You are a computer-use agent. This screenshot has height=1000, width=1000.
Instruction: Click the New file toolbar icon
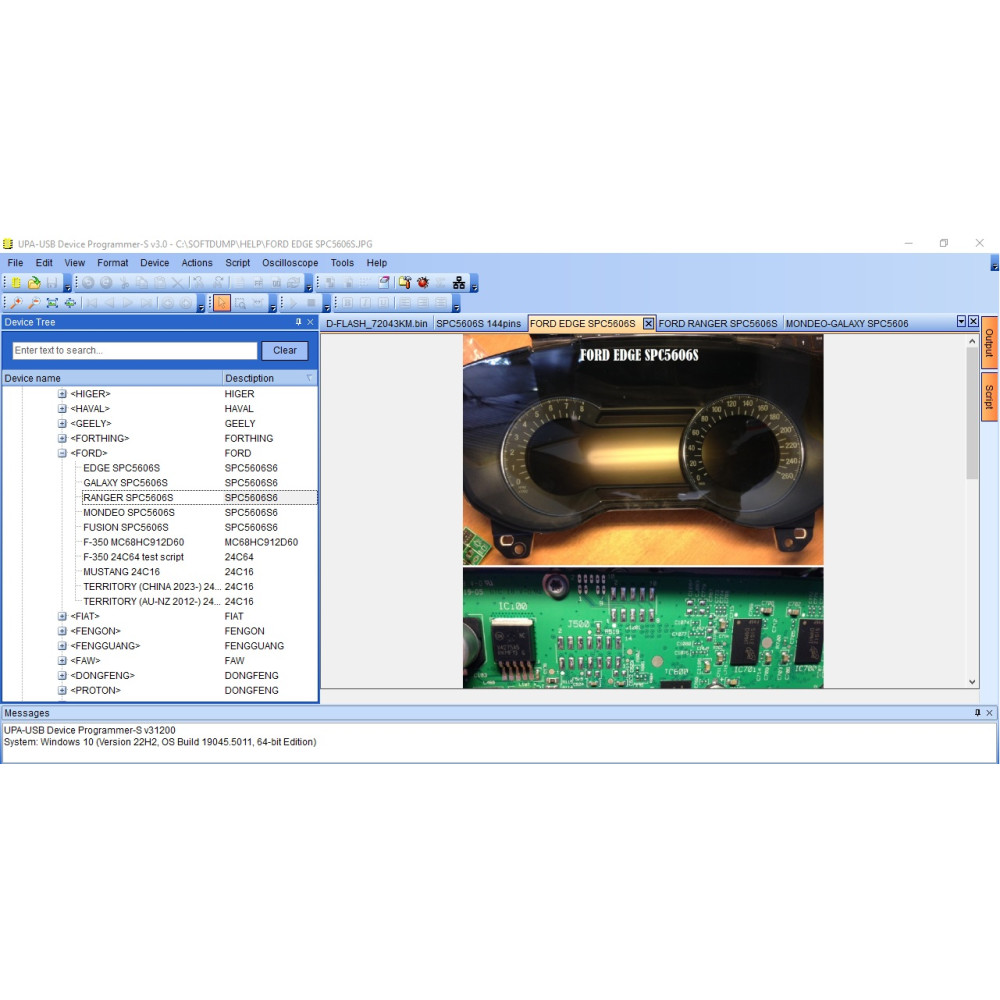15,283
